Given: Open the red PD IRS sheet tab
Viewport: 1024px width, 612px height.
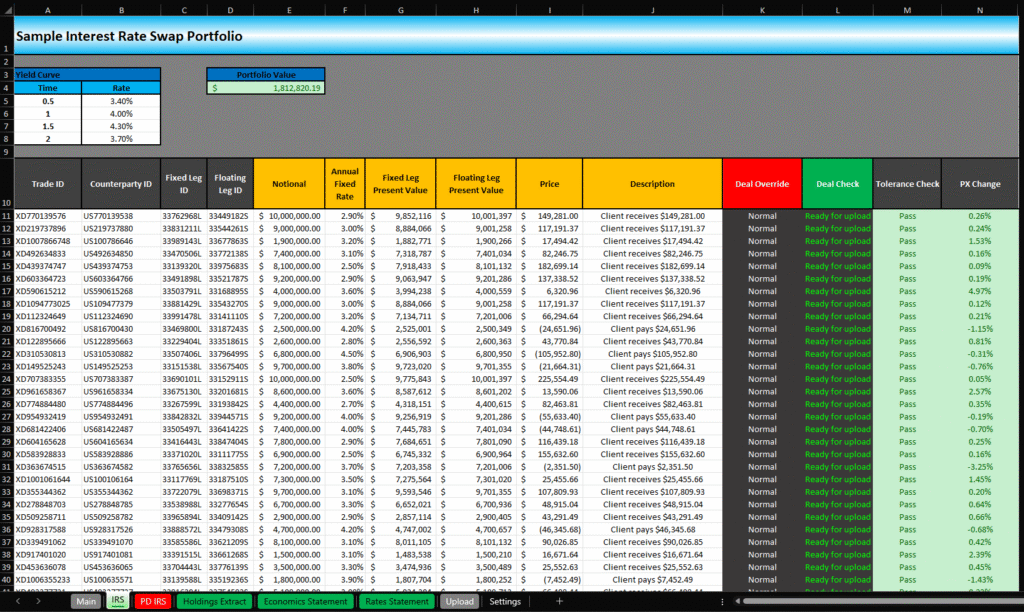Looking at the screenshot, I should [x=153, y=602].
